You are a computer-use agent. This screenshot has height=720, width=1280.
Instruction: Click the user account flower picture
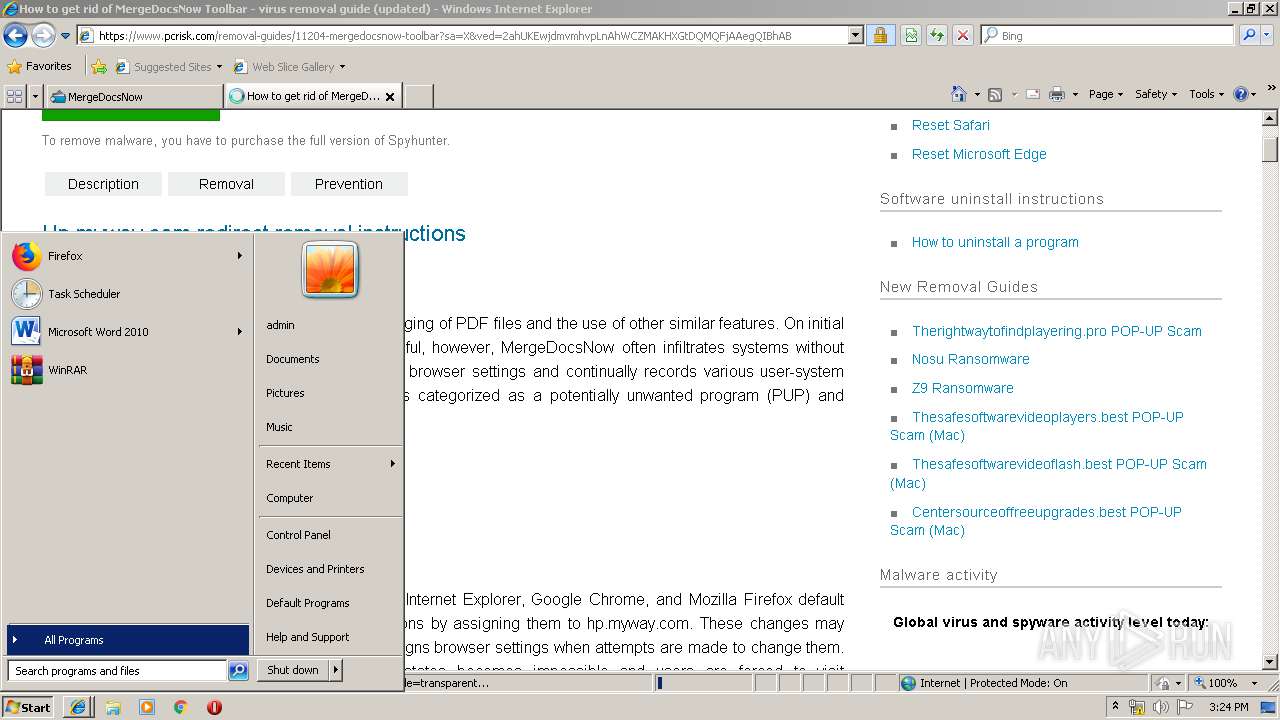click(x=330, y=269)
